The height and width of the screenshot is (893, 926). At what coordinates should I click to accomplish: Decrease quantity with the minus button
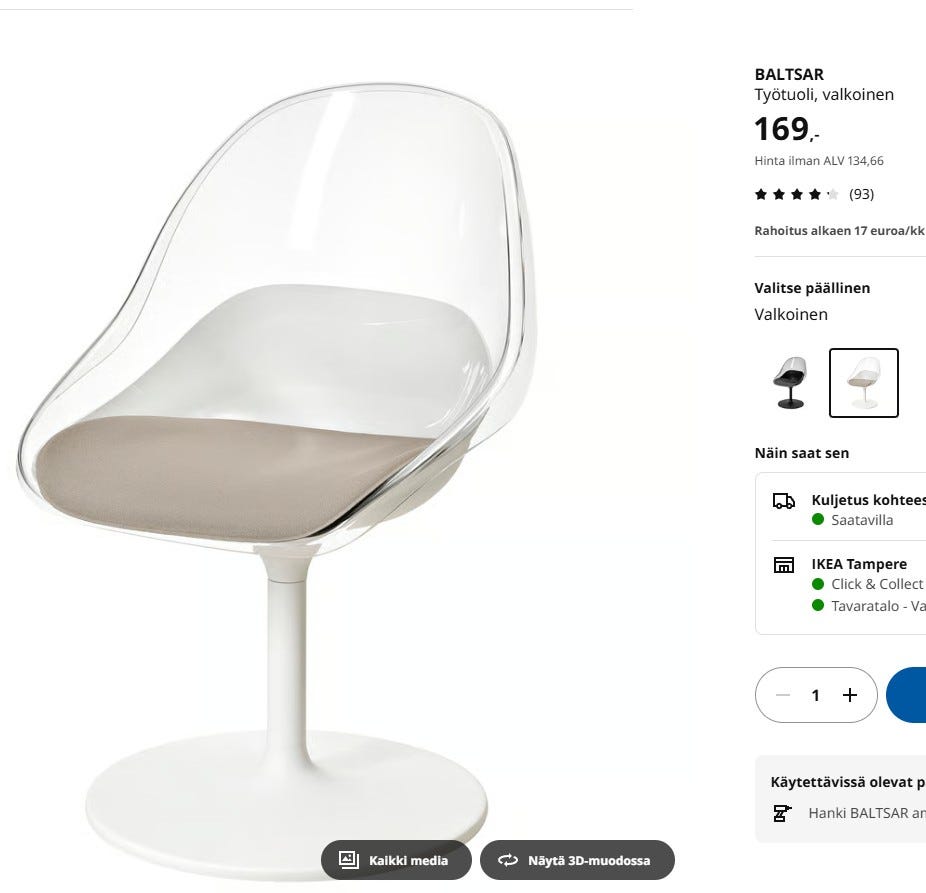pos(782,695)
